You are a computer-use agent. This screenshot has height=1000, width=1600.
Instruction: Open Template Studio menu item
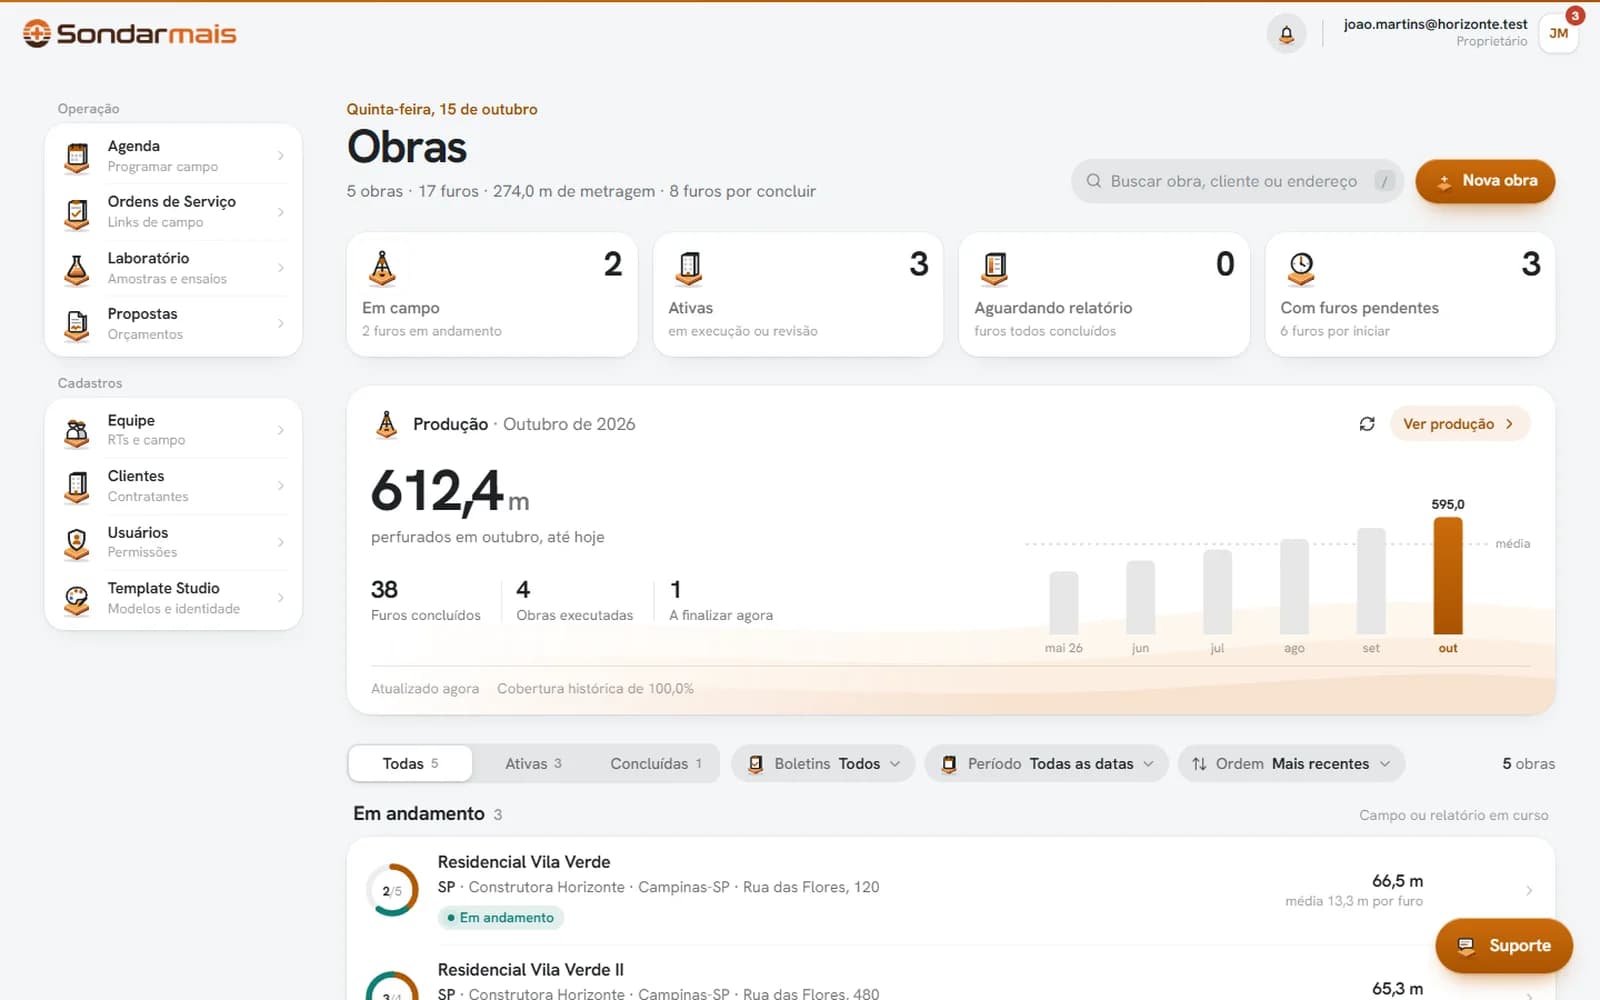tap(174, 598)
